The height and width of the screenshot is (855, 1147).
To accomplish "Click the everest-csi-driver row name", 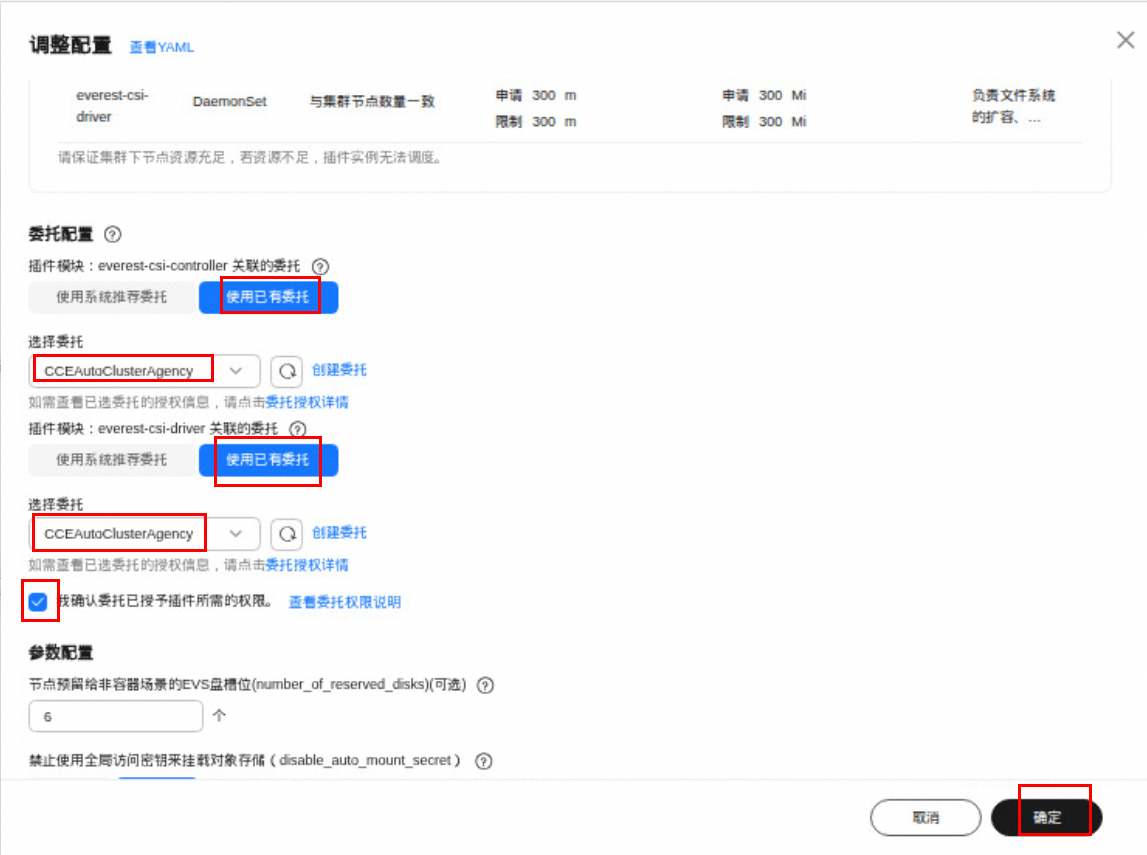I will tap(112, 106).
